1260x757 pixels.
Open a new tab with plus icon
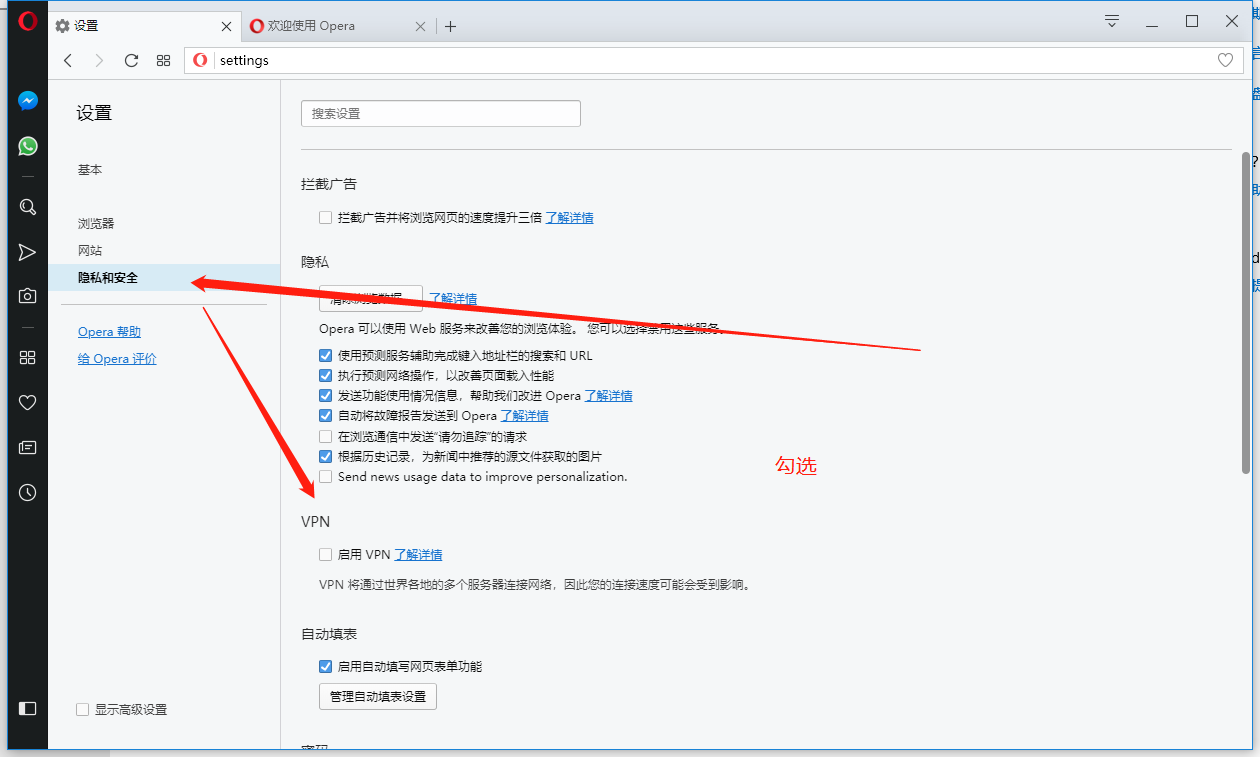[x=450, y=26]
